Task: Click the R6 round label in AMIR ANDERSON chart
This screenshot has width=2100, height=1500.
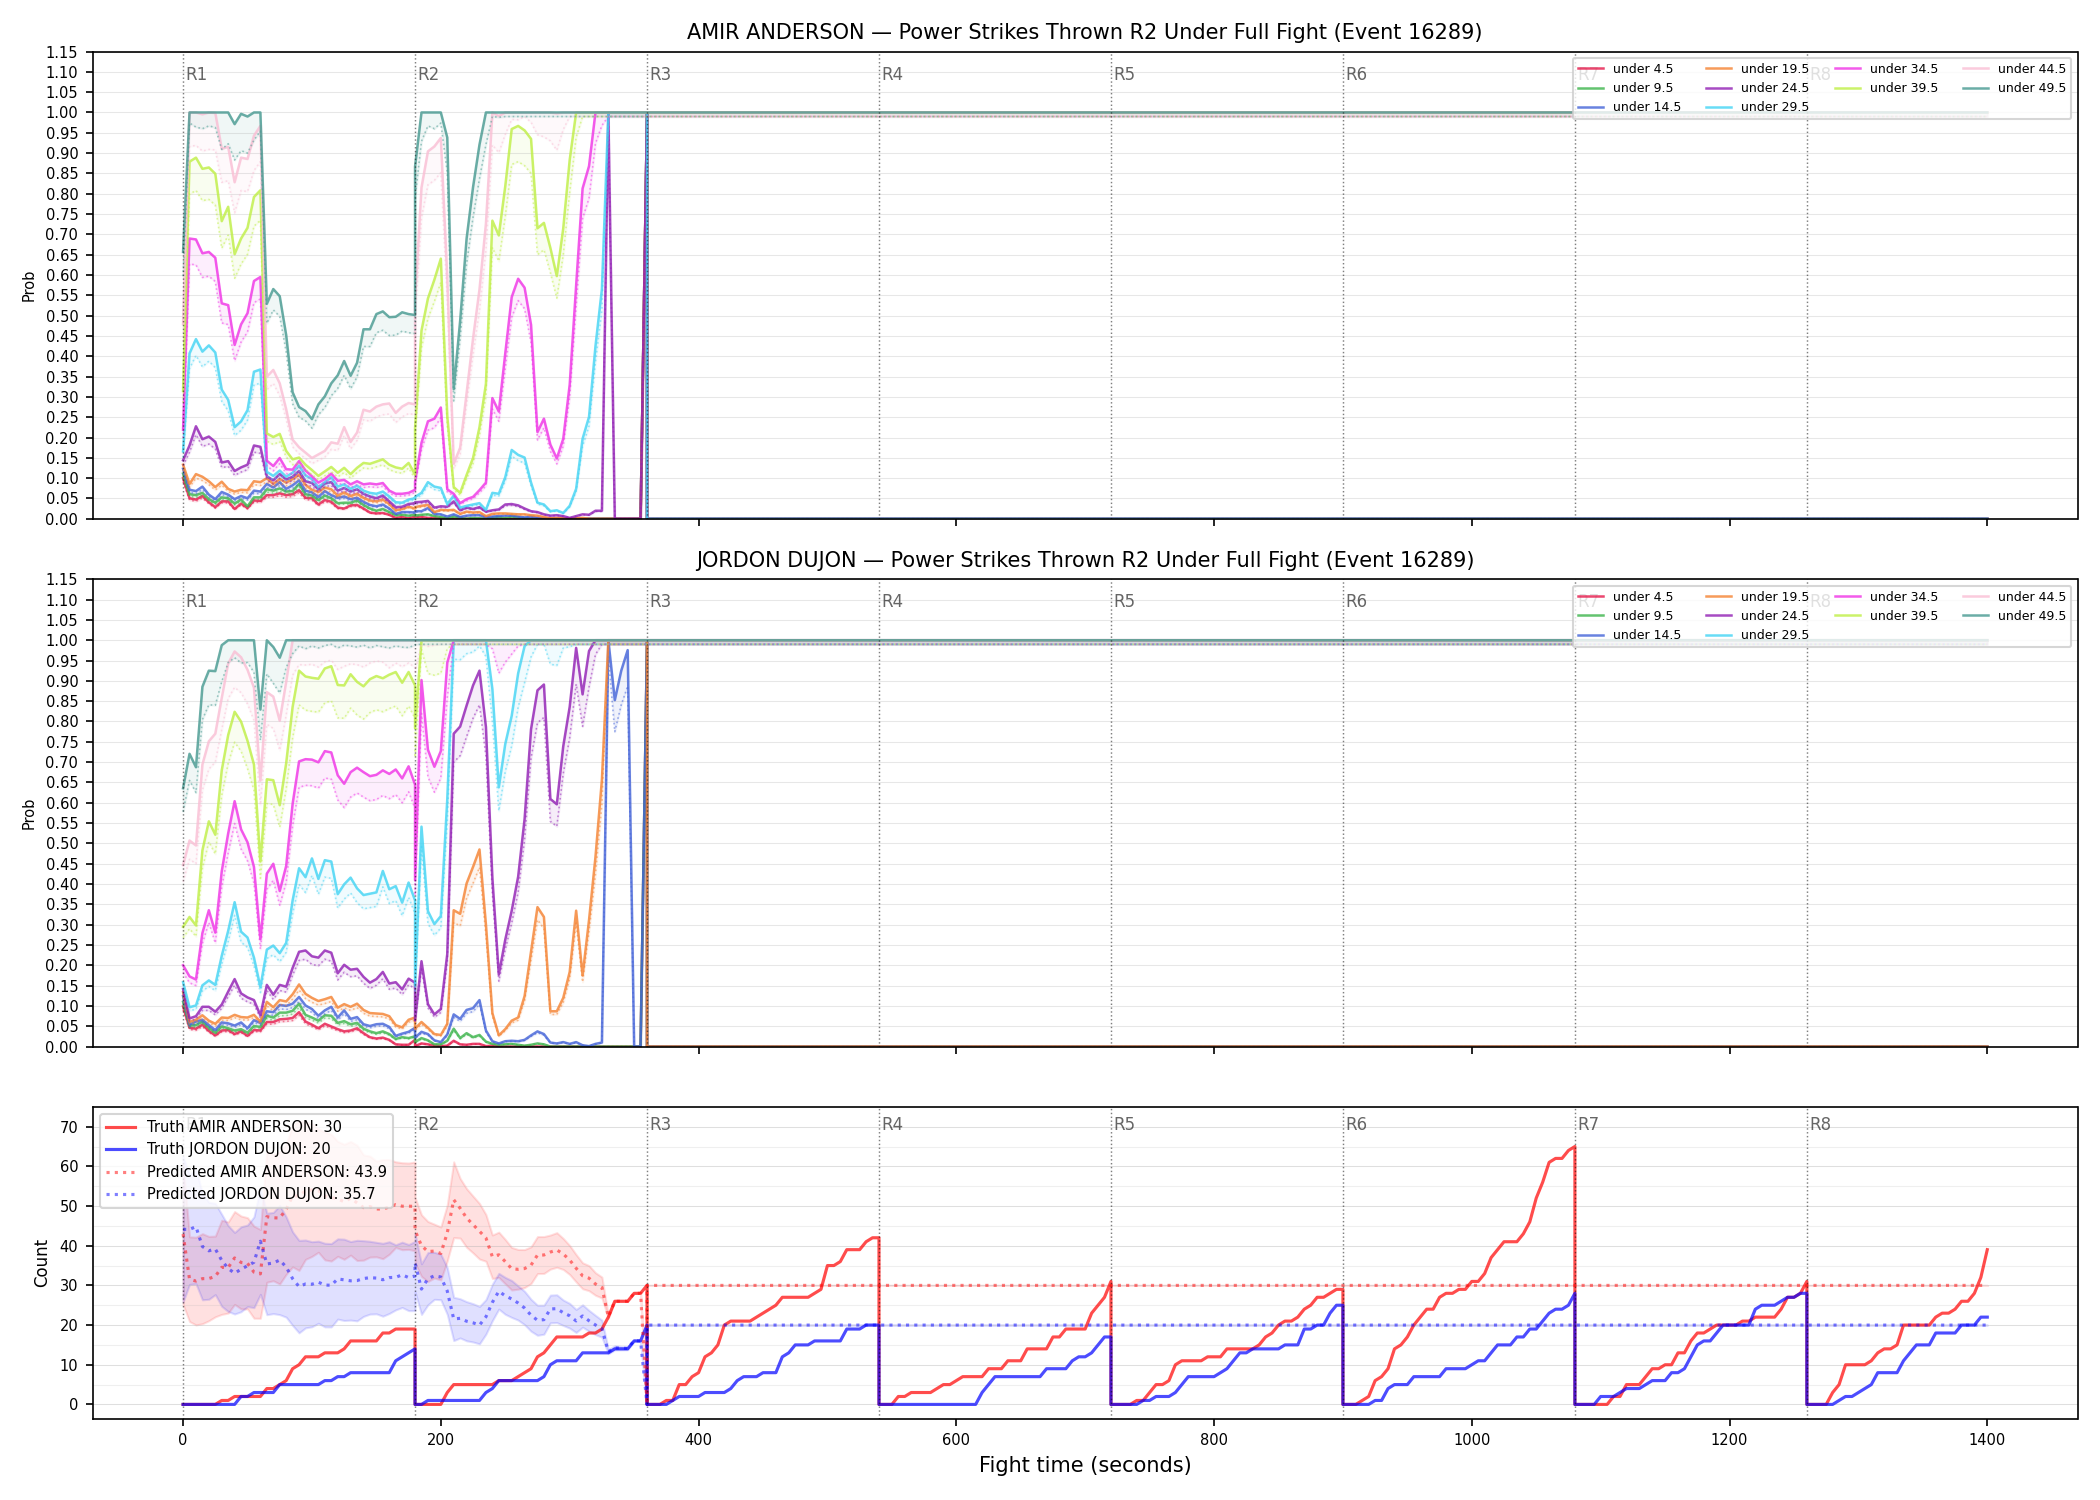Action: [1356, 74]
